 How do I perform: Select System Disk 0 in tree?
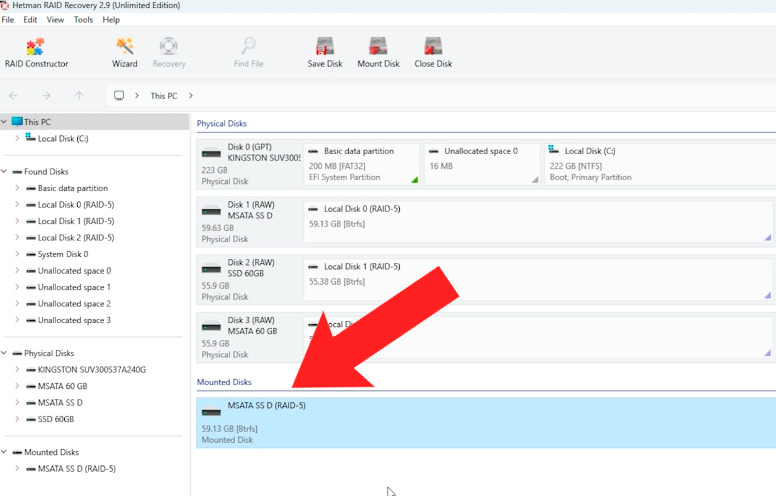click(63, 254)
